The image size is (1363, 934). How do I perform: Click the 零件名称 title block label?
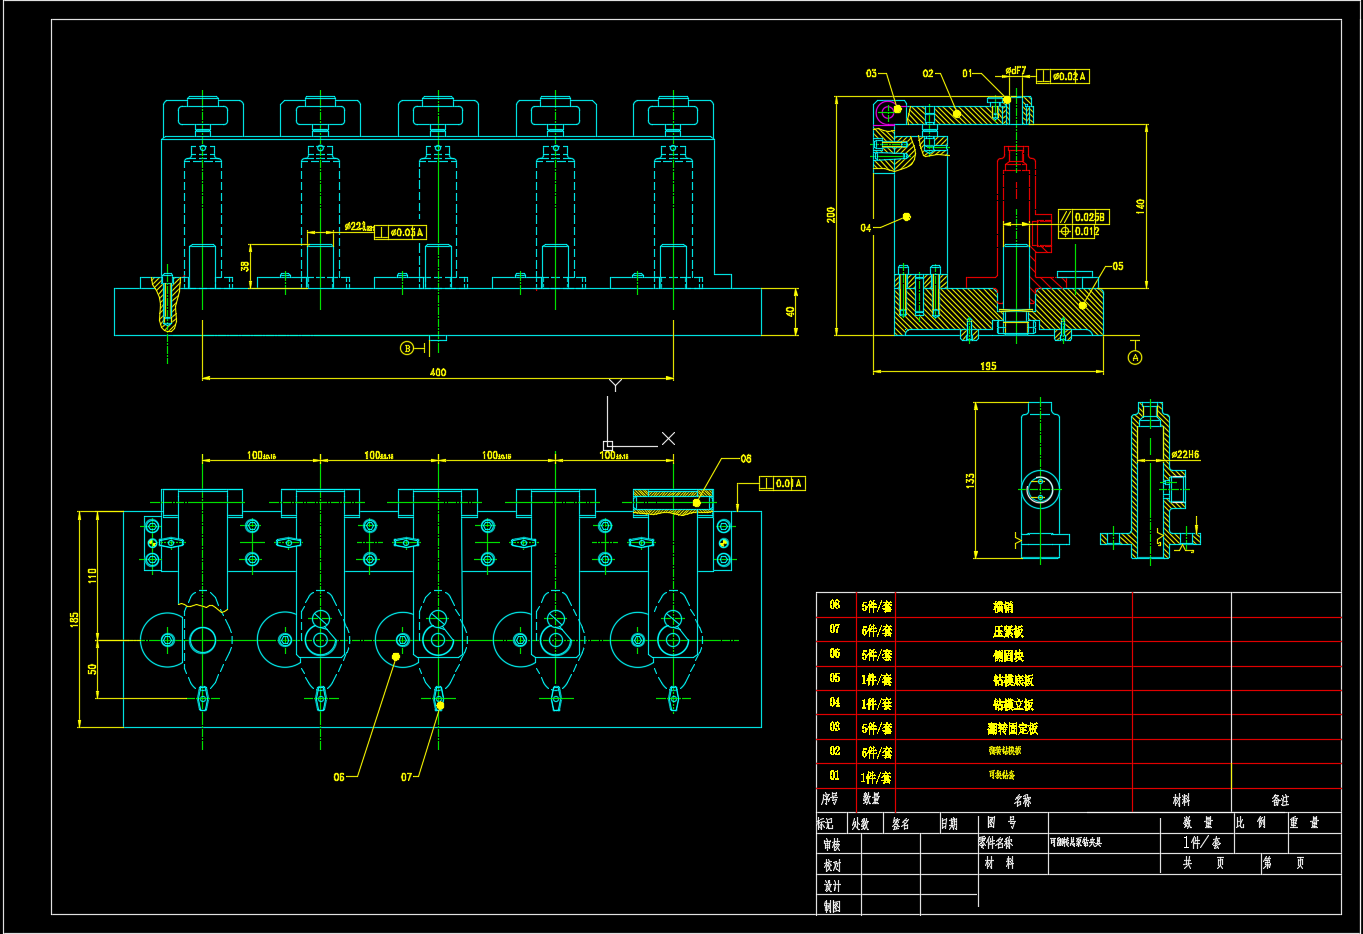coord(995,843)
